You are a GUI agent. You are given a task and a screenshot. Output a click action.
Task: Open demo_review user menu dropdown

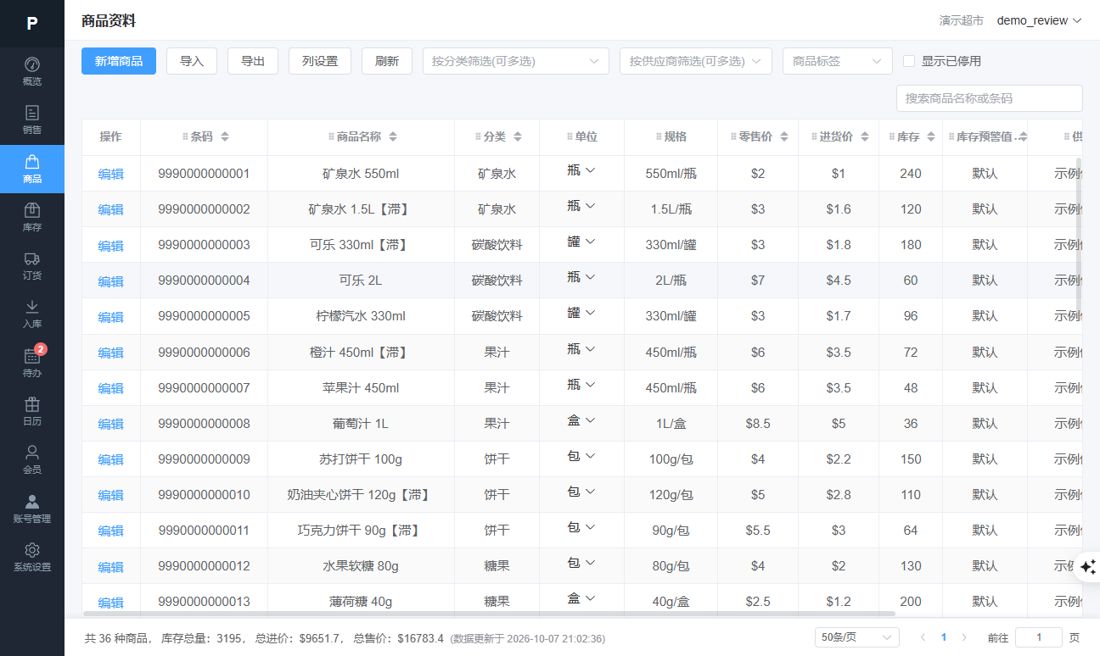point(1038,20)
